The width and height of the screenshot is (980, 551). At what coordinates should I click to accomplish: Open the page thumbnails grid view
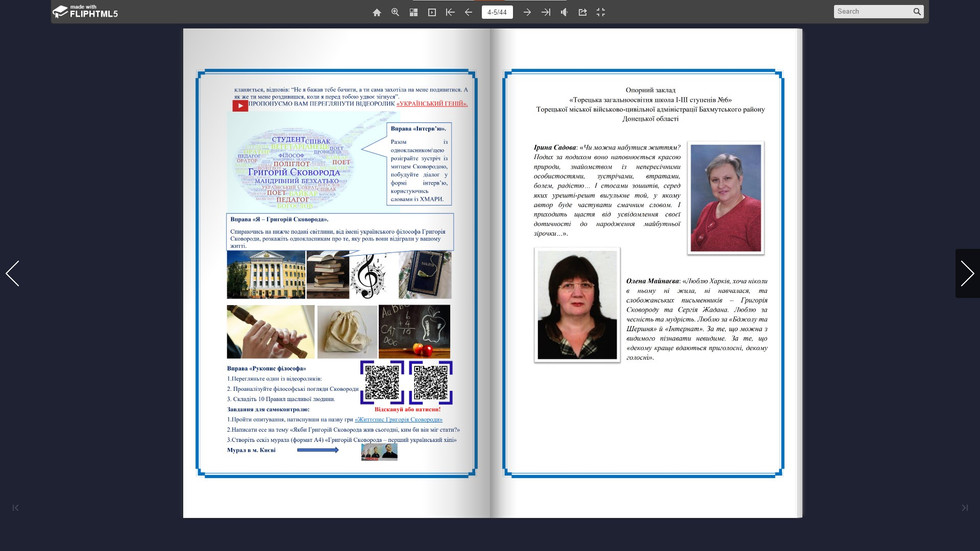click(413, 12)
